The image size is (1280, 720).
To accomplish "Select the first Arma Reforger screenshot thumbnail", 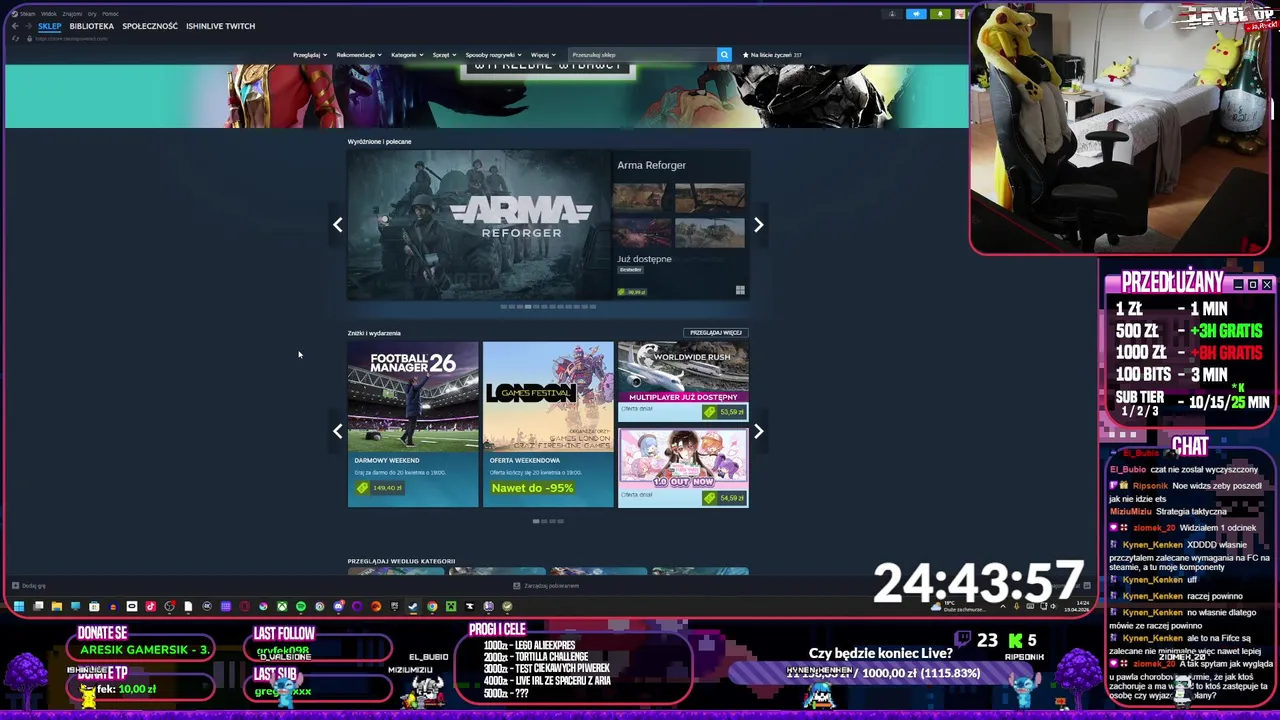I will (x=643, y=197).
